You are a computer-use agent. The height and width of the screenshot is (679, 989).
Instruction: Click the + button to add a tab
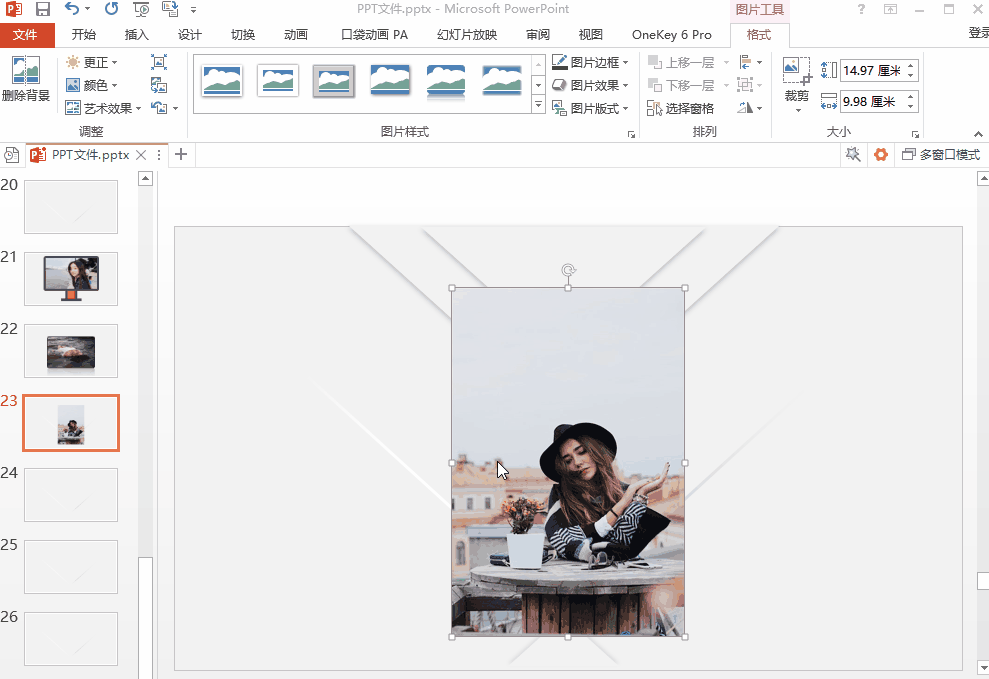click(180, 154)
